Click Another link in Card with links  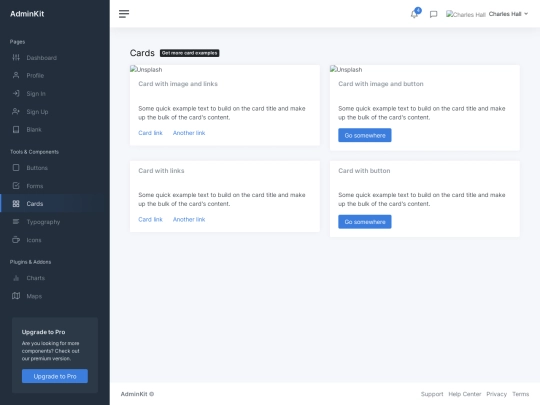[189, 219]
